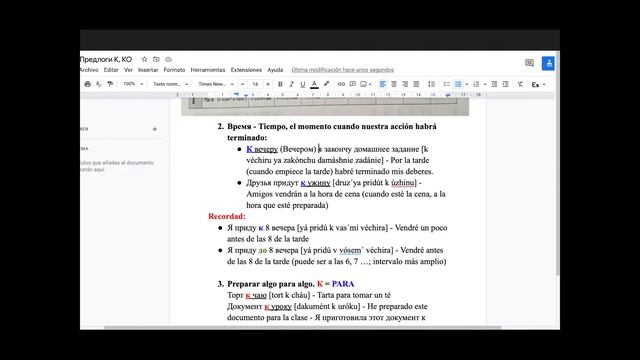This screenshot has width=640, height=360.
Task: Center align the text
Action: 394,84
